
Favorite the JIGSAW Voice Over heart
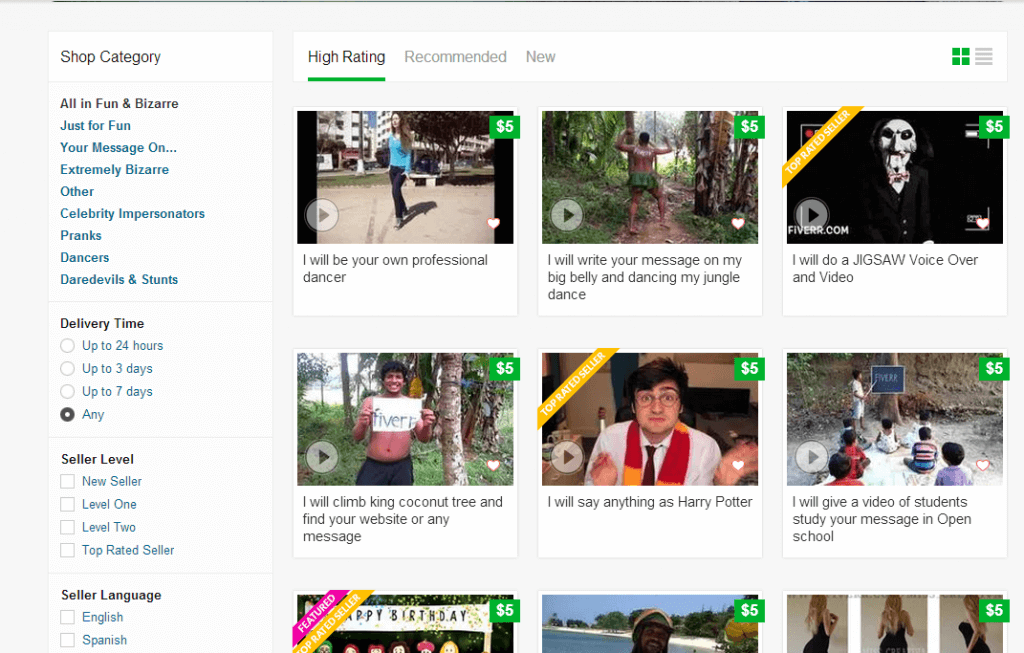[x=982, y=223]
